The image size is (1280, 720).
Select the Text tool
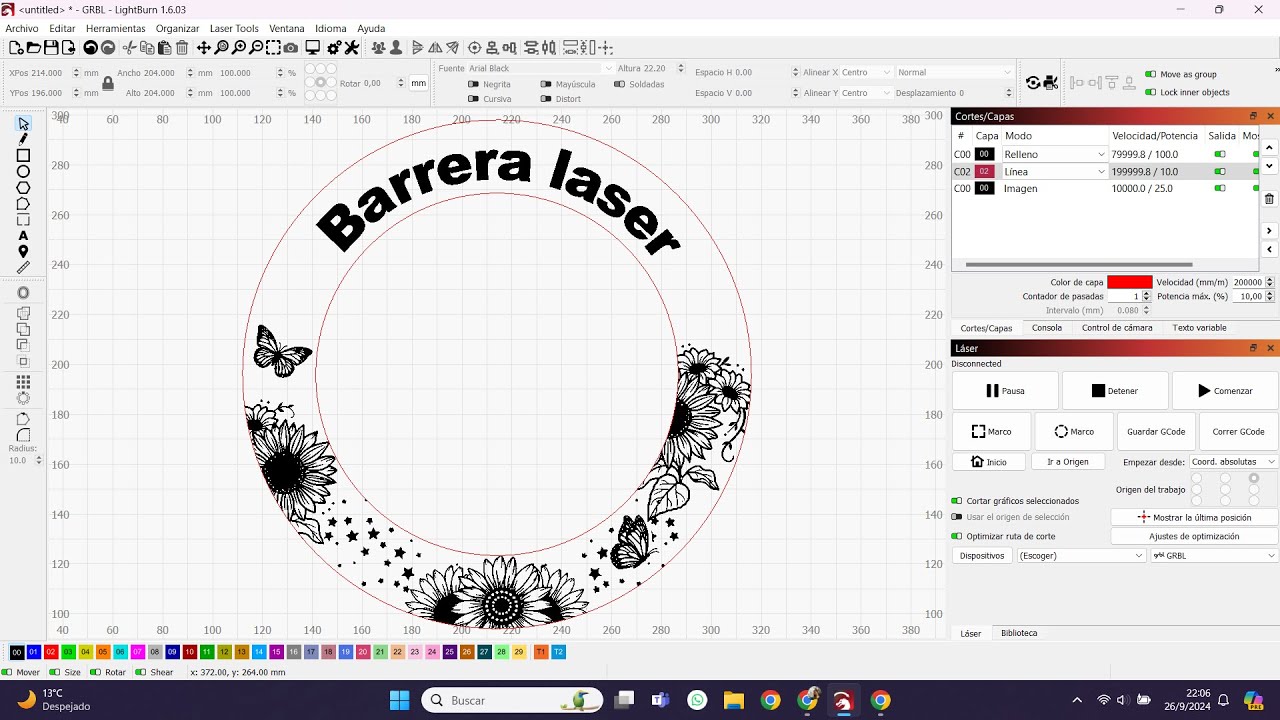point(23,236)
